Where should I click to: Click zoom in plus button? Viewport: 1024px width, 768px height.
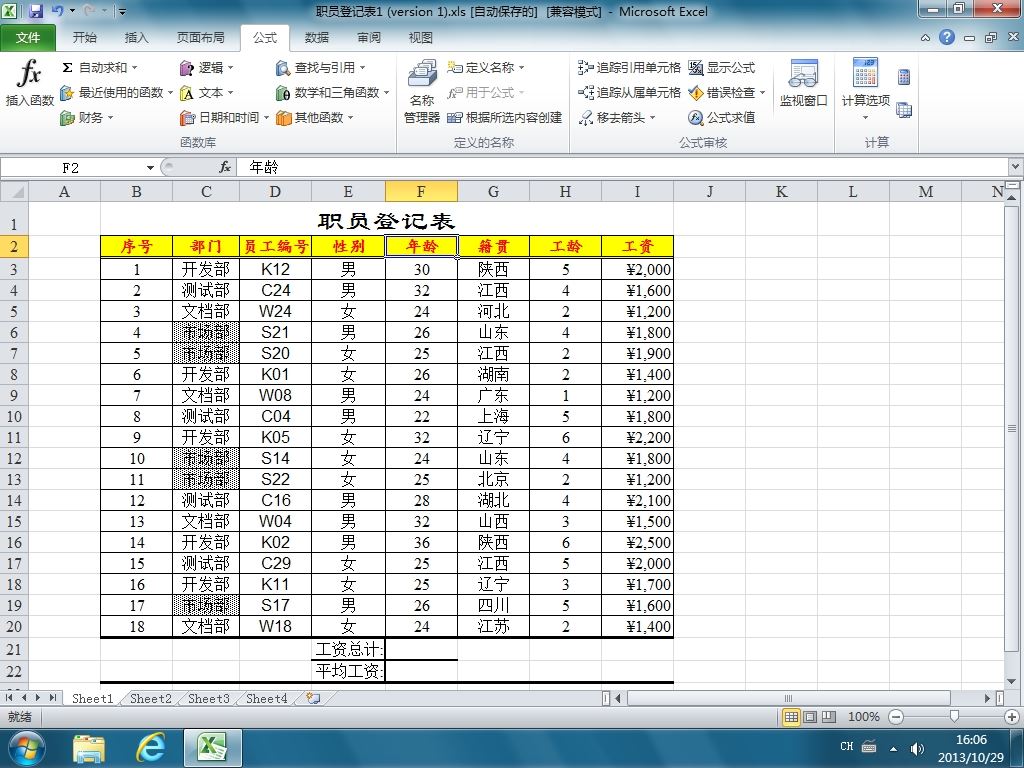[1012, 717]
